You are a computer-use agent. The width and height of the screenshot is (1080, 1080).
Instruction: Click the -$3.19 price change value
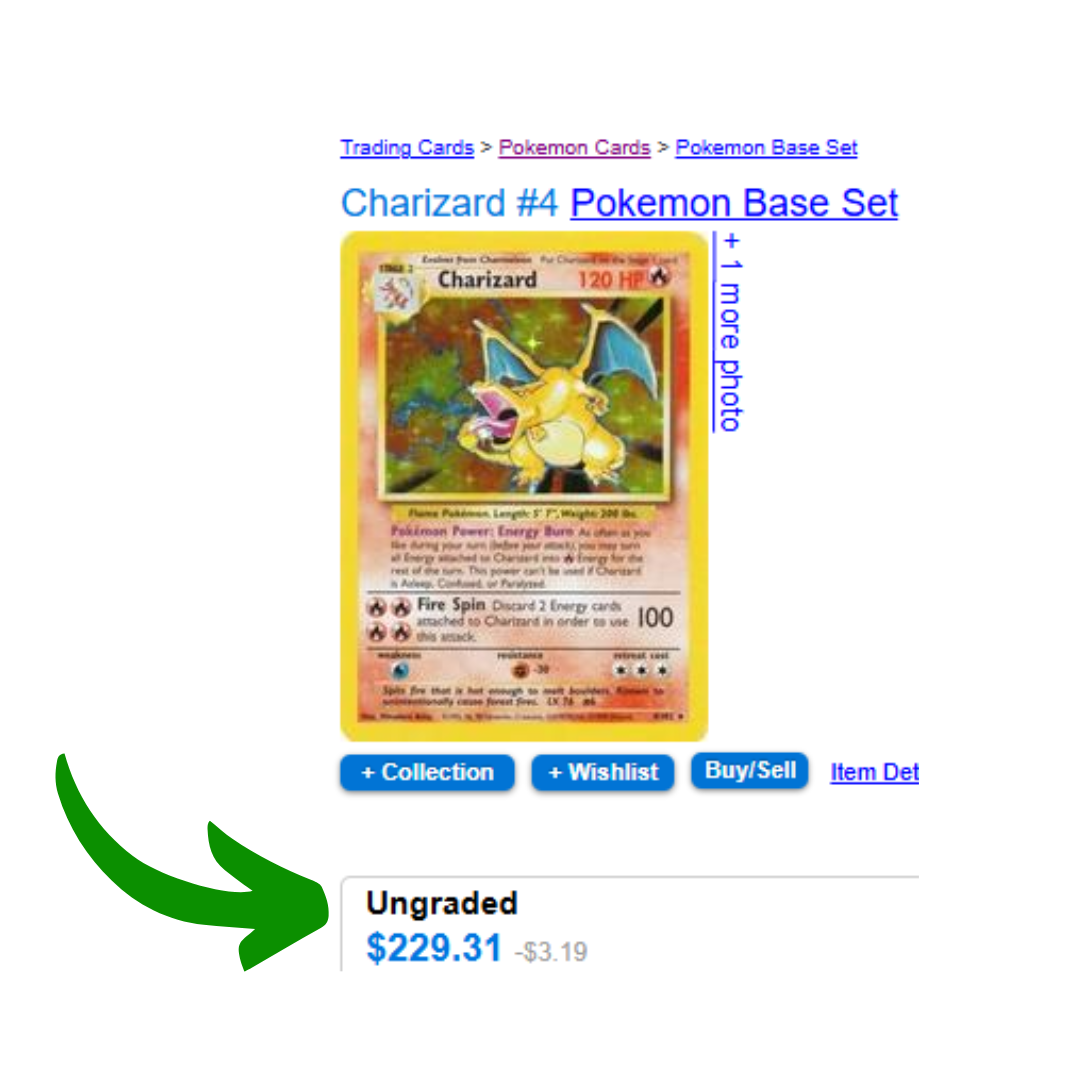point(551,952)
